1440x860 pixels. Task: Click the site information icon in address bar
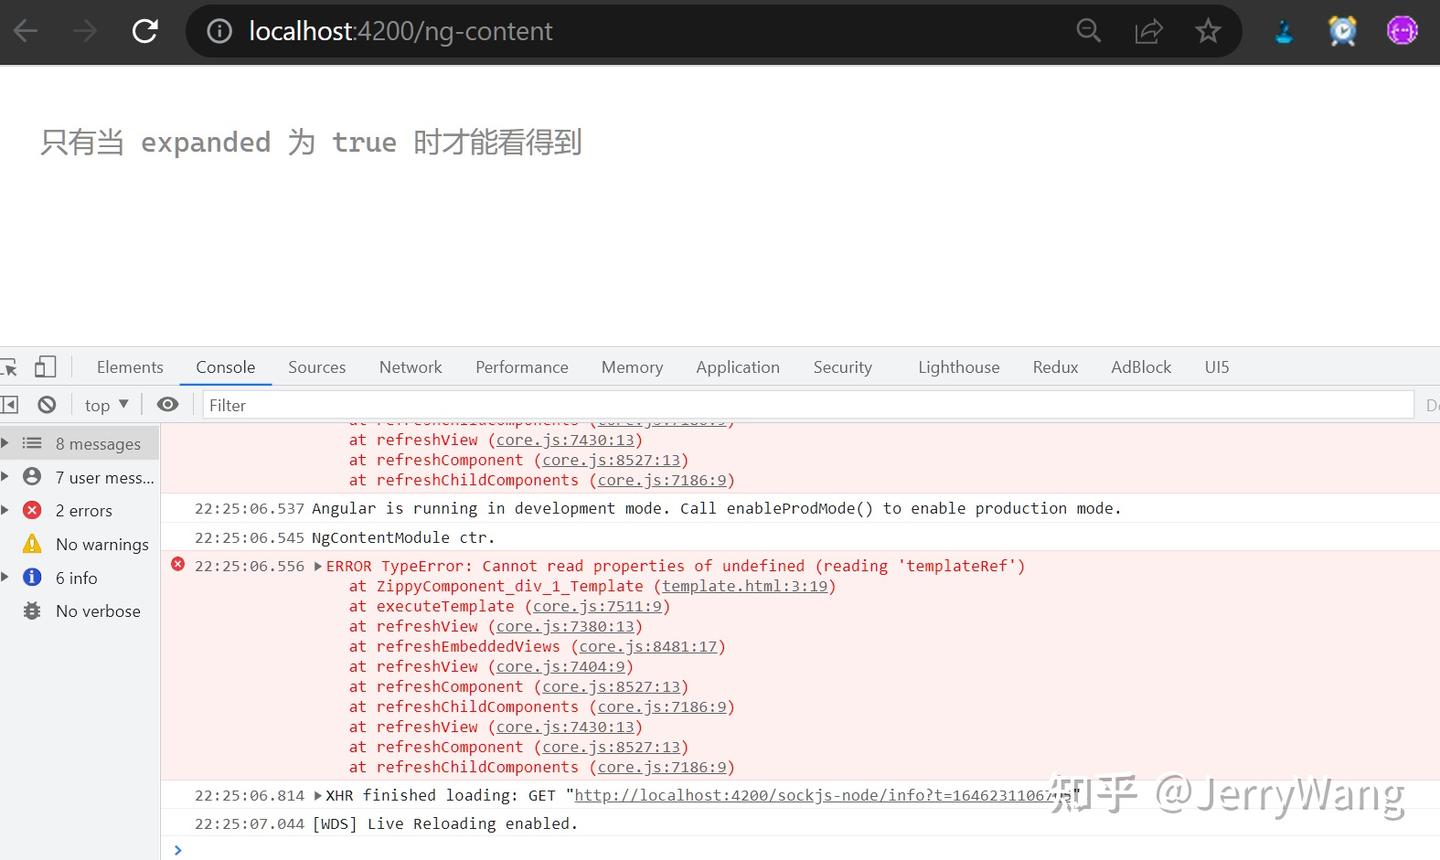pyautogui.click(x=219, y=31)
